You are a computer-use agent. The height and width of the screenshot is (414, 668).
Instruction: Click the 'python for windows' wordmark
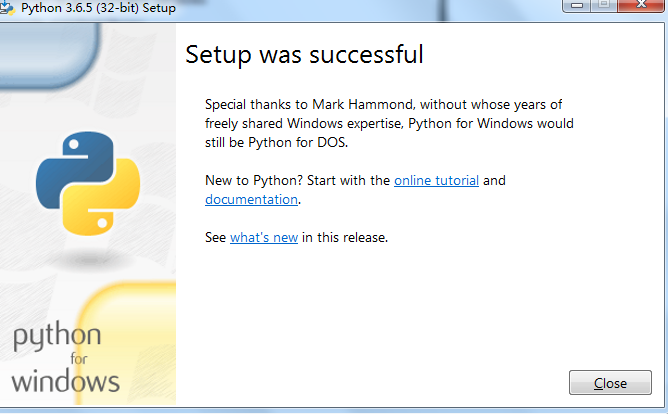point(66,358)
